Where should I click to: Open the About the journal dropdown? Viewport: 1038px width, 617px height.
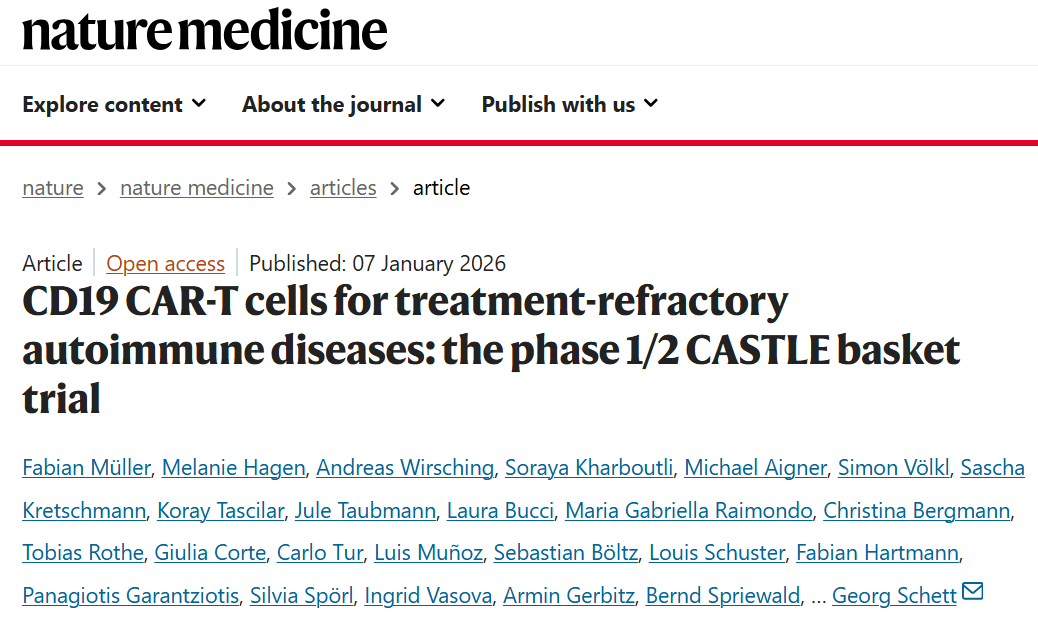(x=343, y=104)
